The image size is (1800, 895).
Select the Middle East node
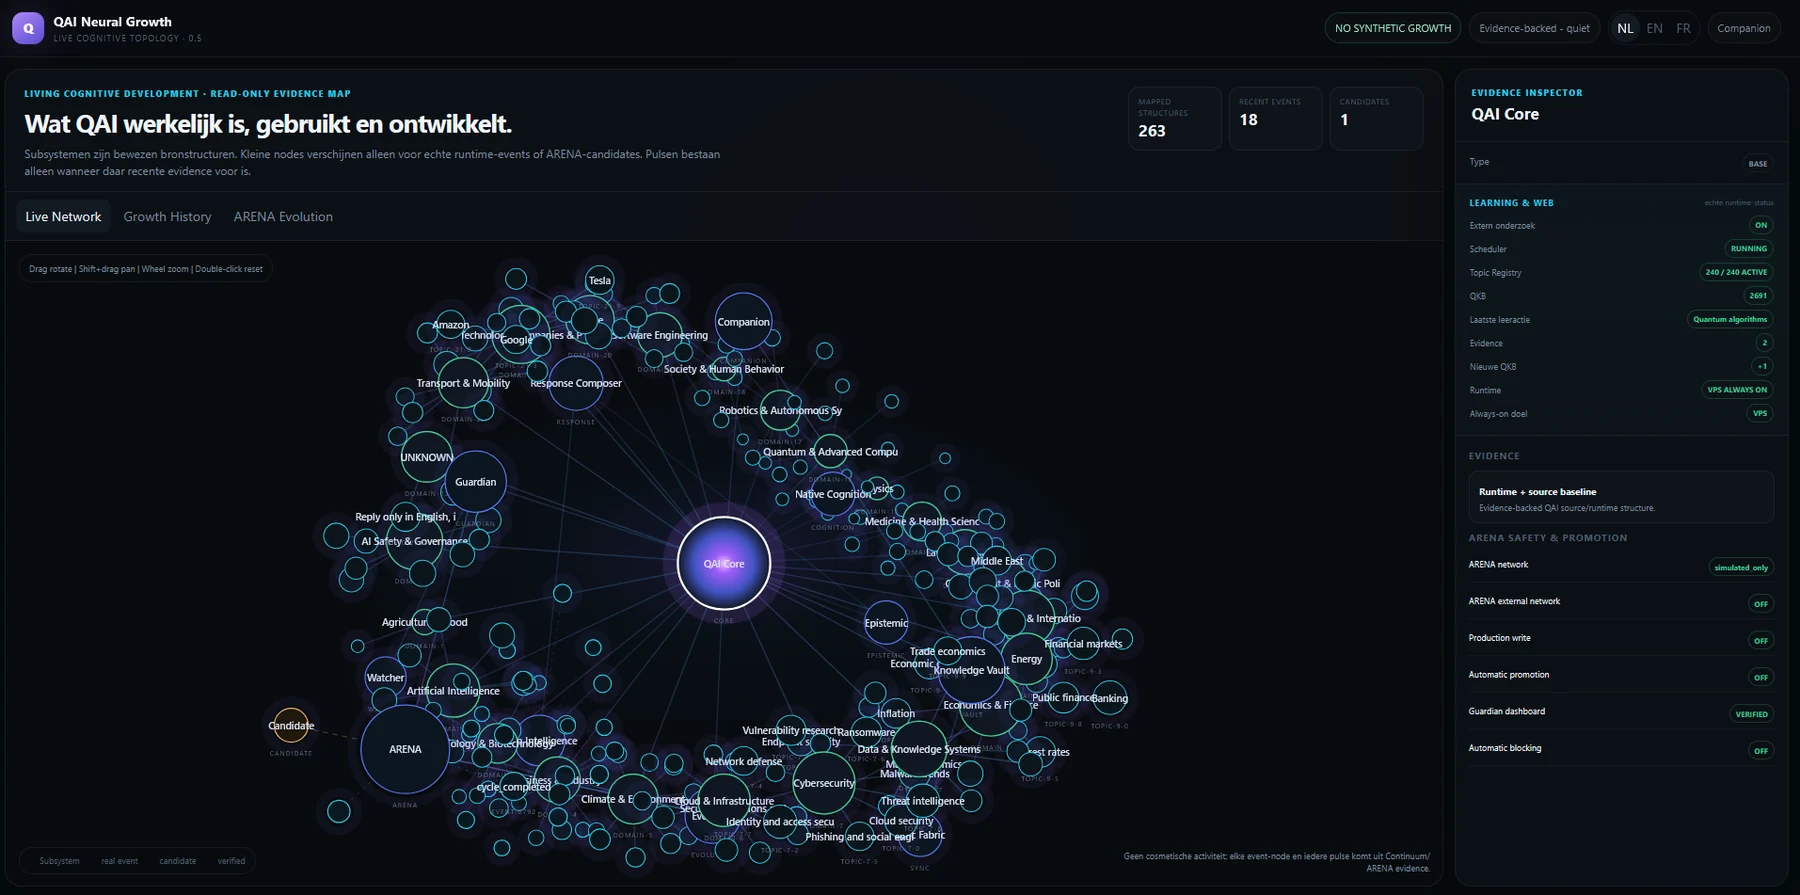996,561
